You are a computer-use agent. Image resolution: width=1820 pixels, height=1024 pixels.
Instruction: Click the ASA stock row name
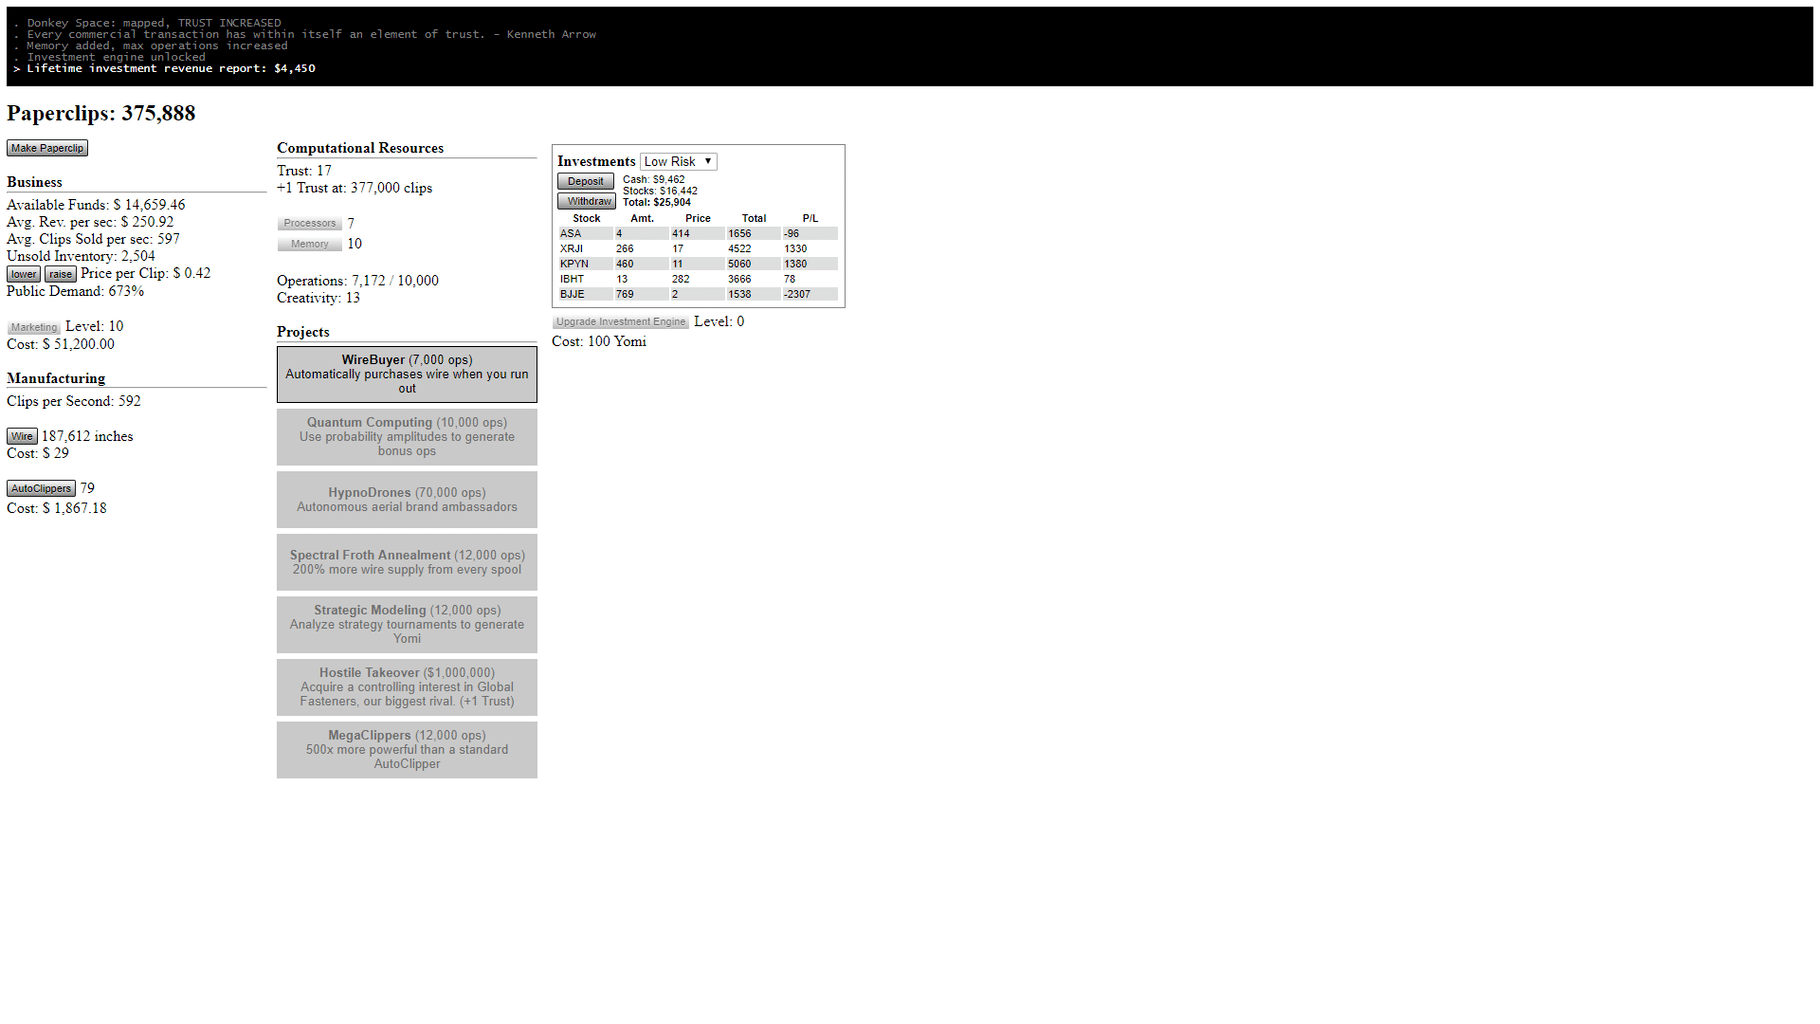tap(571, 234)
